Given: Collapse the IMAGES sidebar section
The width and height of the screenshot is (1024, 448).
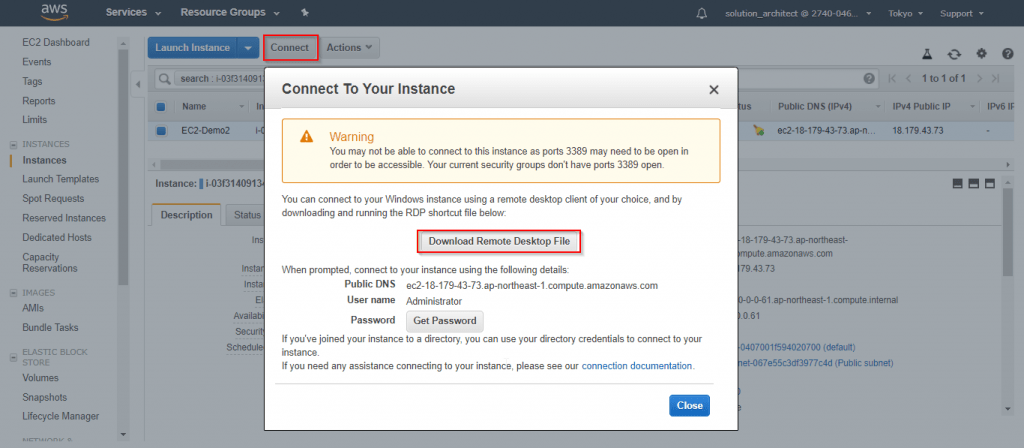Looking at the screenshot, I should 14,293.
